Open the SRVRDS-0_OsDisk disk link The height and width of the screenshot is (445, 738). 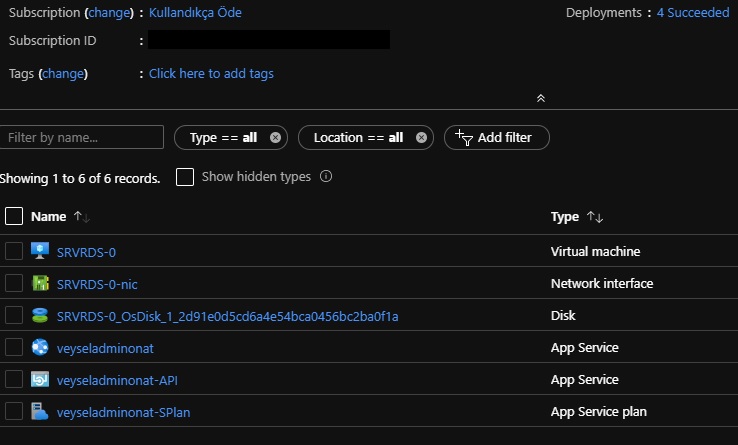pos(227,316)
